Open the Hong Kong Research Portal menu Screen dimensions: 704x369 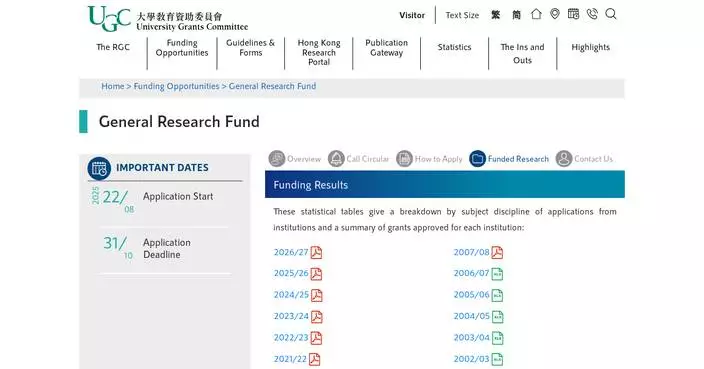pyautogui.click(x=319, y=52)
